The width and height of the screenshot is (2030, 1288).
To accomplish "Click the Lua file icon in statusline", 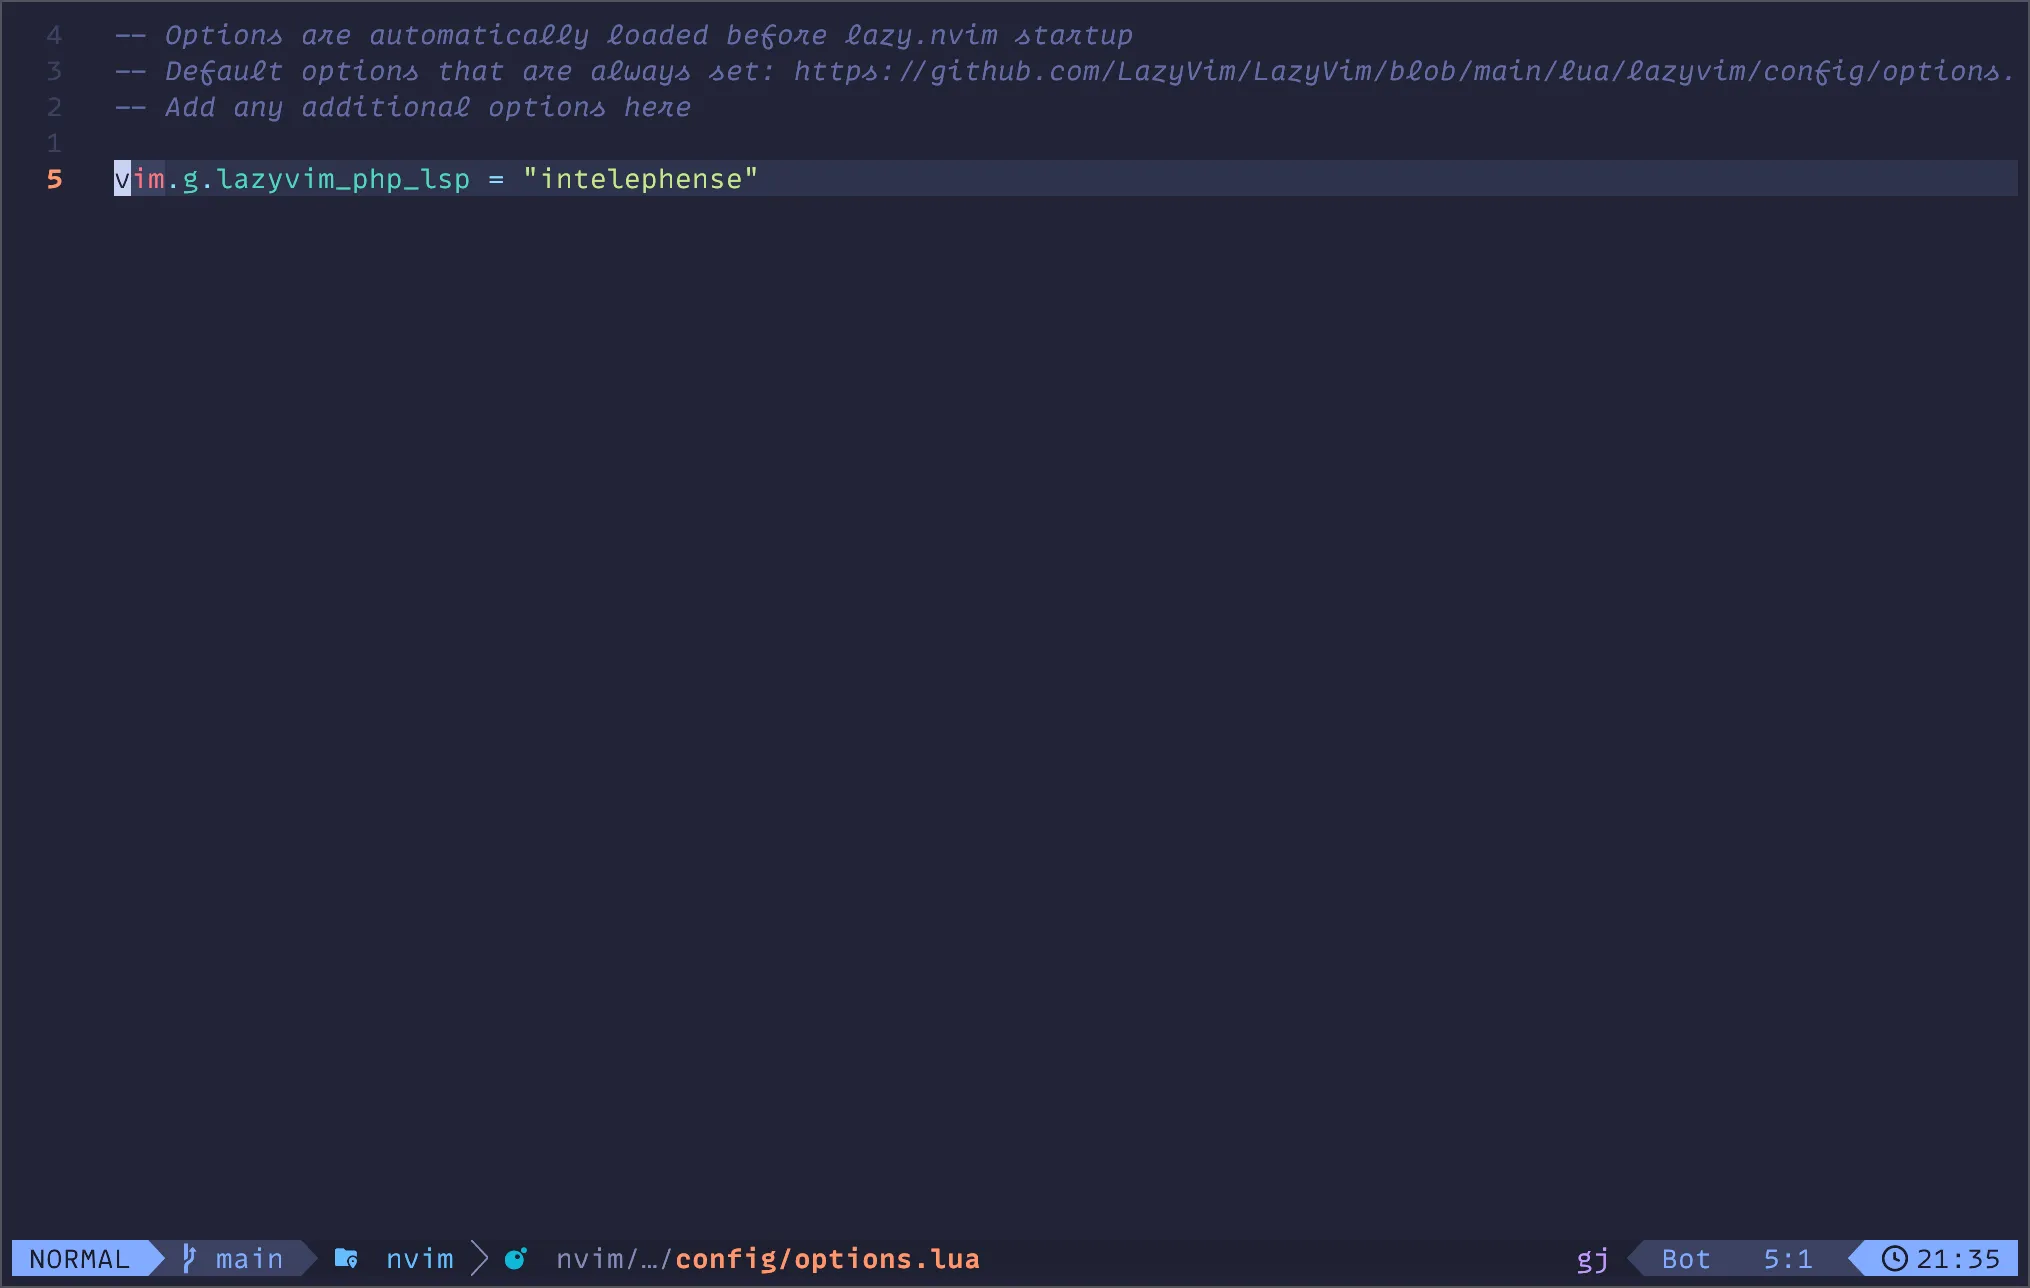I will (515, 1259).
